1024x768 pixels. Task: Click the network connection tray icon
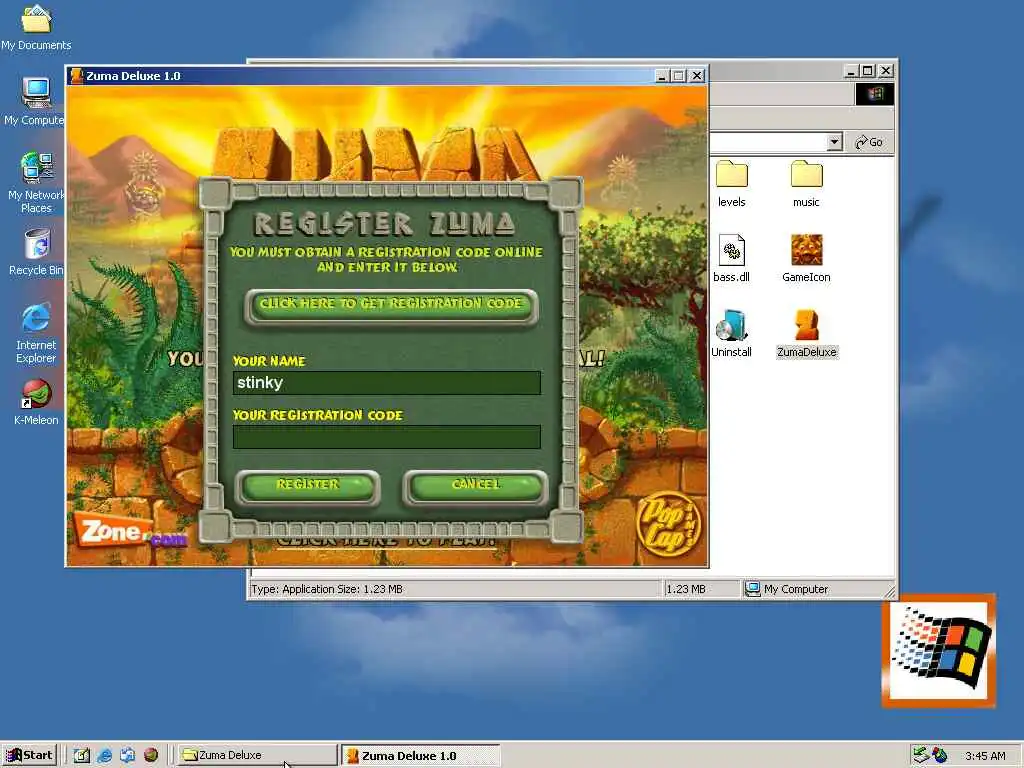[x=920, y=755]
